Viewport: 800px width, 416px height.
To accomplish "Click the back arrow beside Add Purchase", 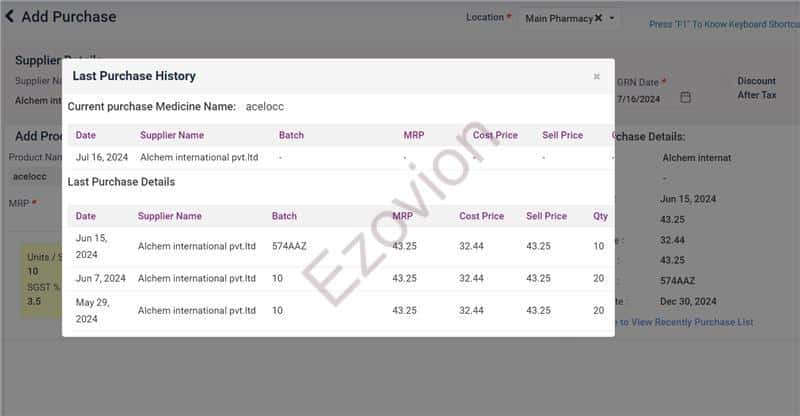I will [10, 16].
